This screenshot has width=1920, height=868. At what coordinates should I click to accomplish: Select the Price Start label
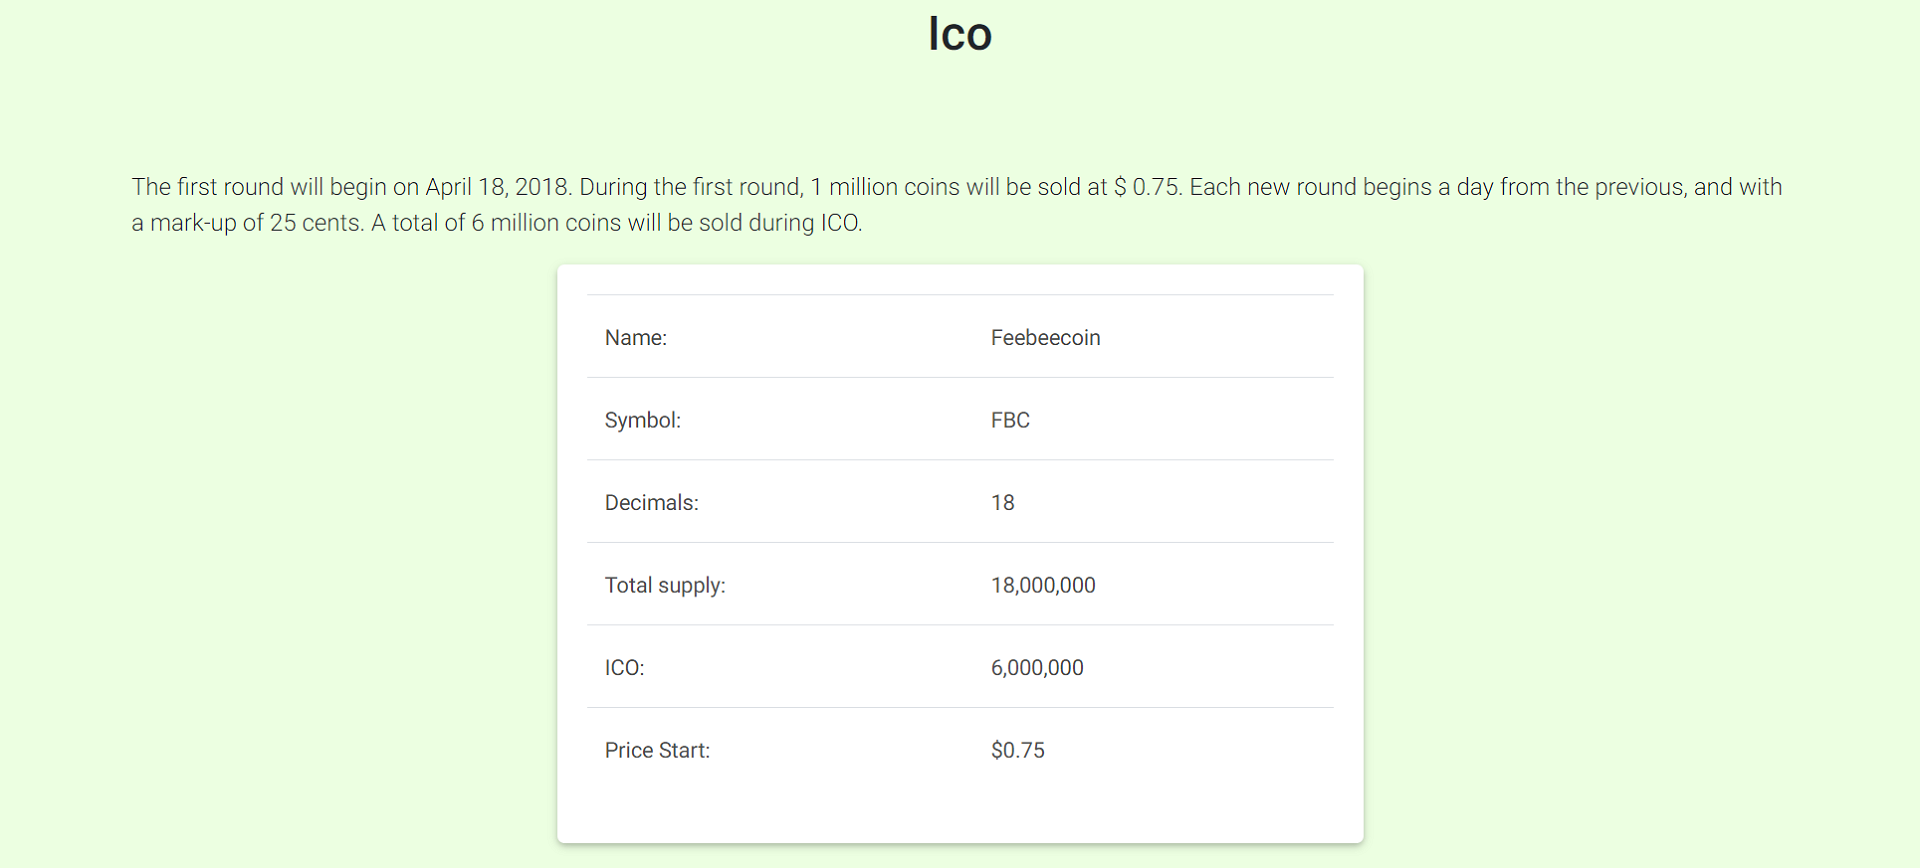click(657, 750)
